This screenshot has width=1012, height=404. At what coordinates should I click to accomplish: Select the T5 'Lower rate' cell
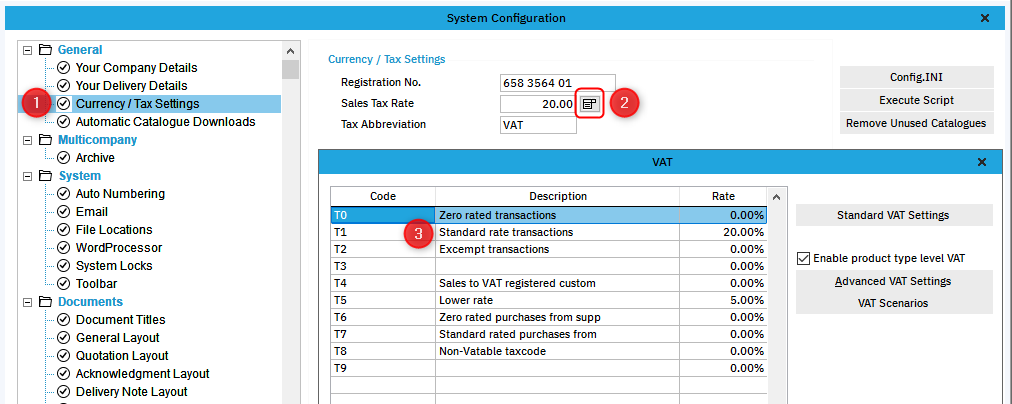557,300
